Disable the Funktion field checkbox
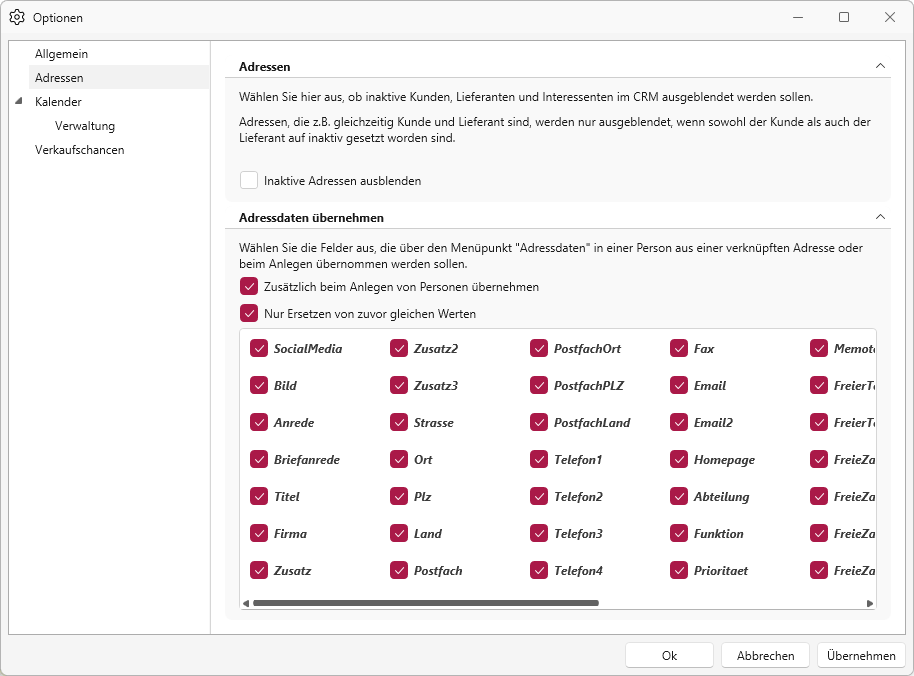The height and width of the screenshot is (676, 914). [679, 533]
